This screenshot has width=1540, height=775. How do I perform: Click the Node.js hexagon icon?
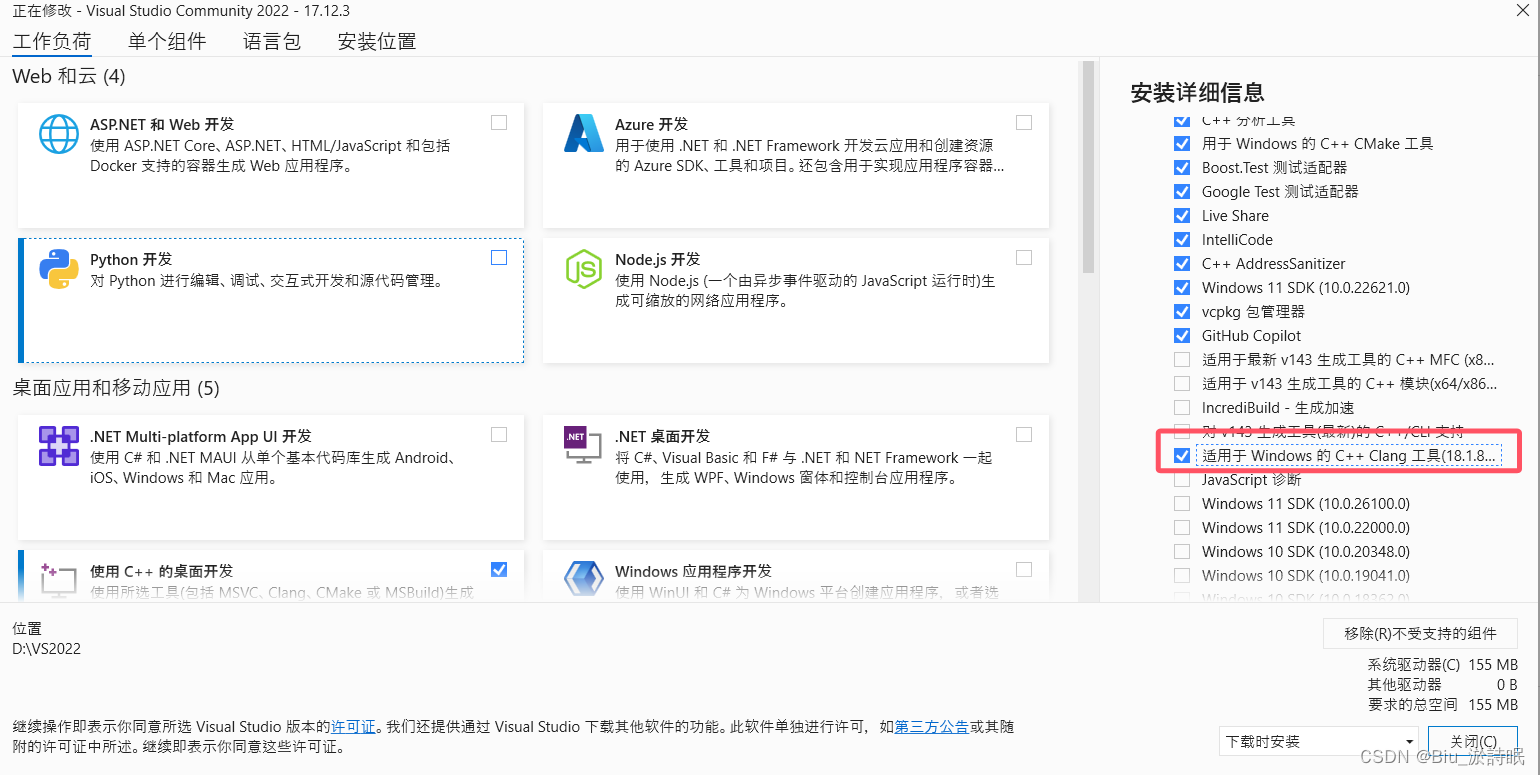pos(584,269)
